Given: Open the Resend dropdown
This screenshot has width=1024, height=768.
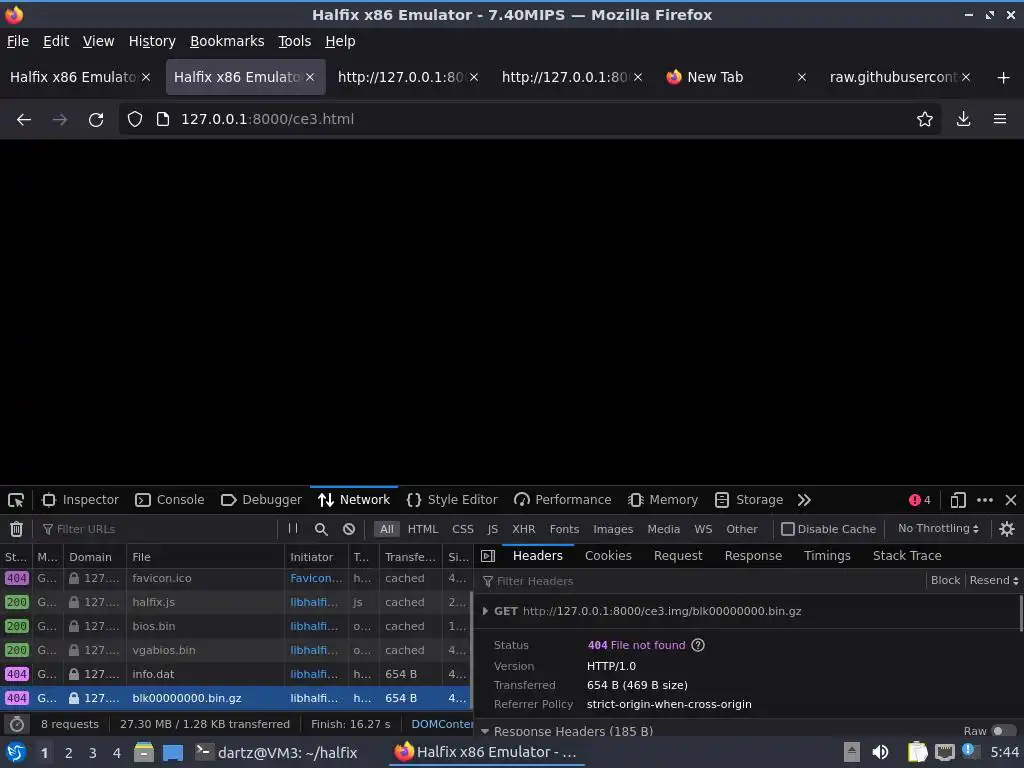Looking at the screenshot, I should pos(993,580).
